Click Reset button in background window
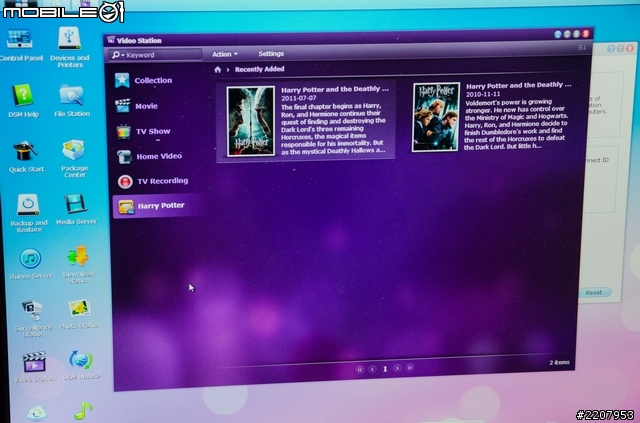Image resolution: width=640 pixels, height=423 pixels. point(594,292)
